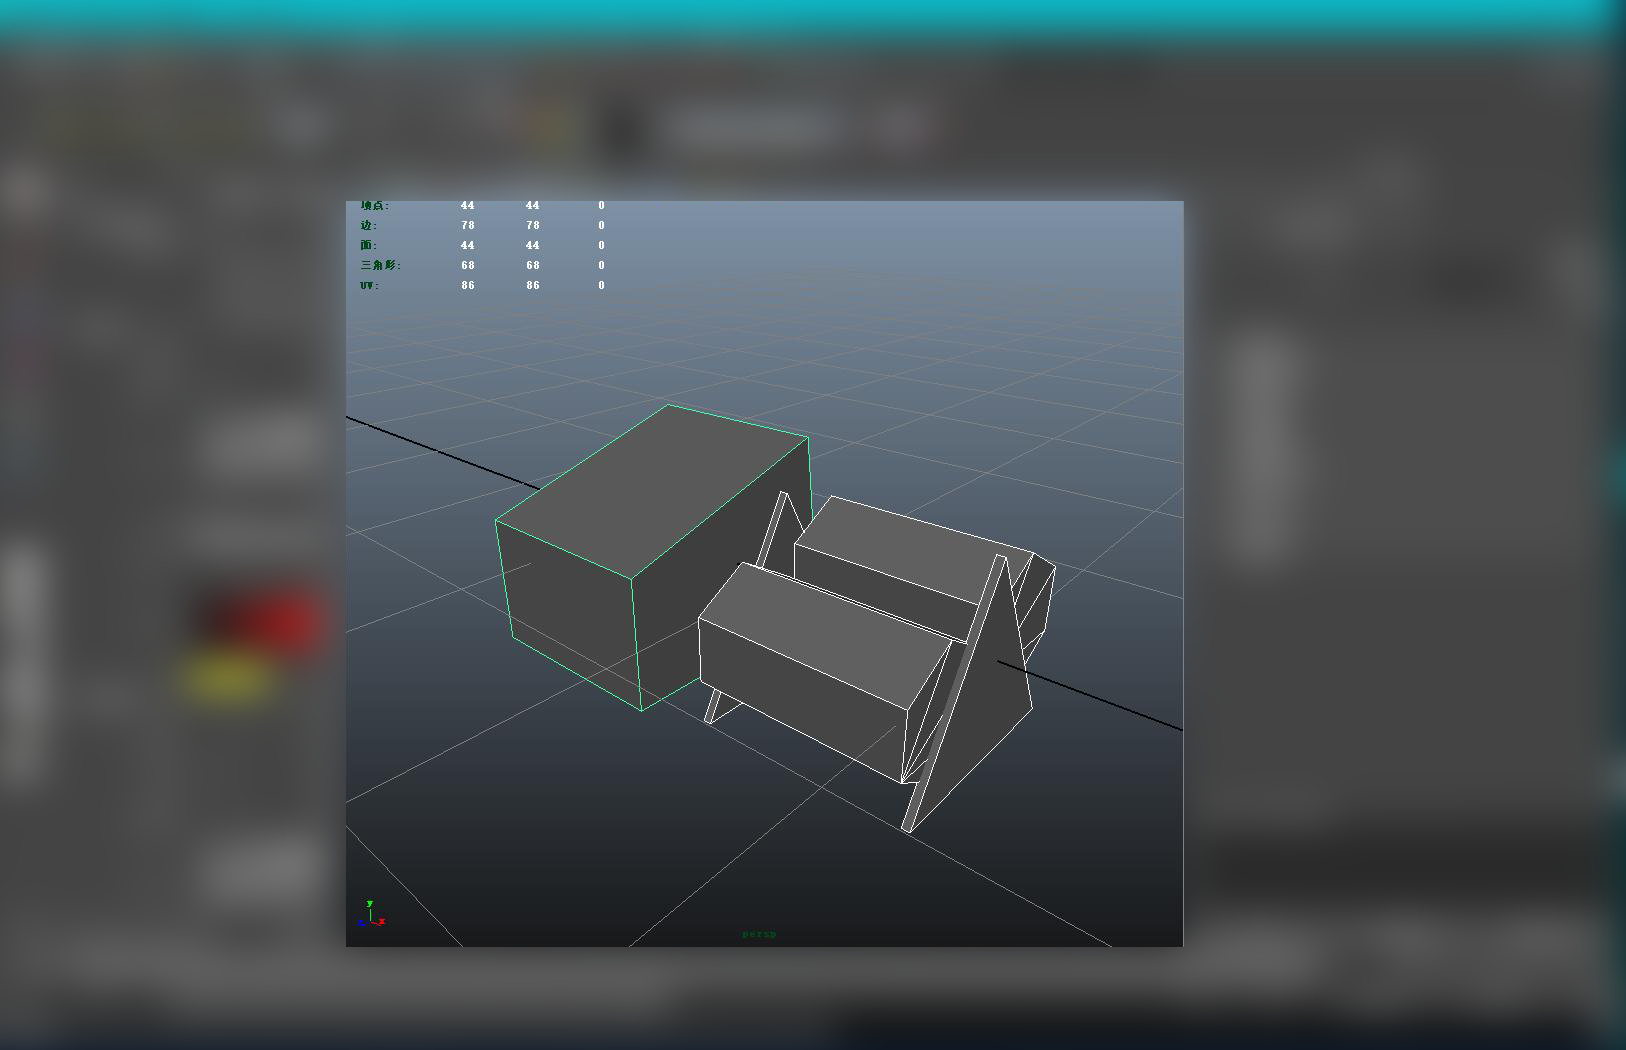Click the blurred yellow color swatch
The image size is (1626, 1050).
(230, 680)
